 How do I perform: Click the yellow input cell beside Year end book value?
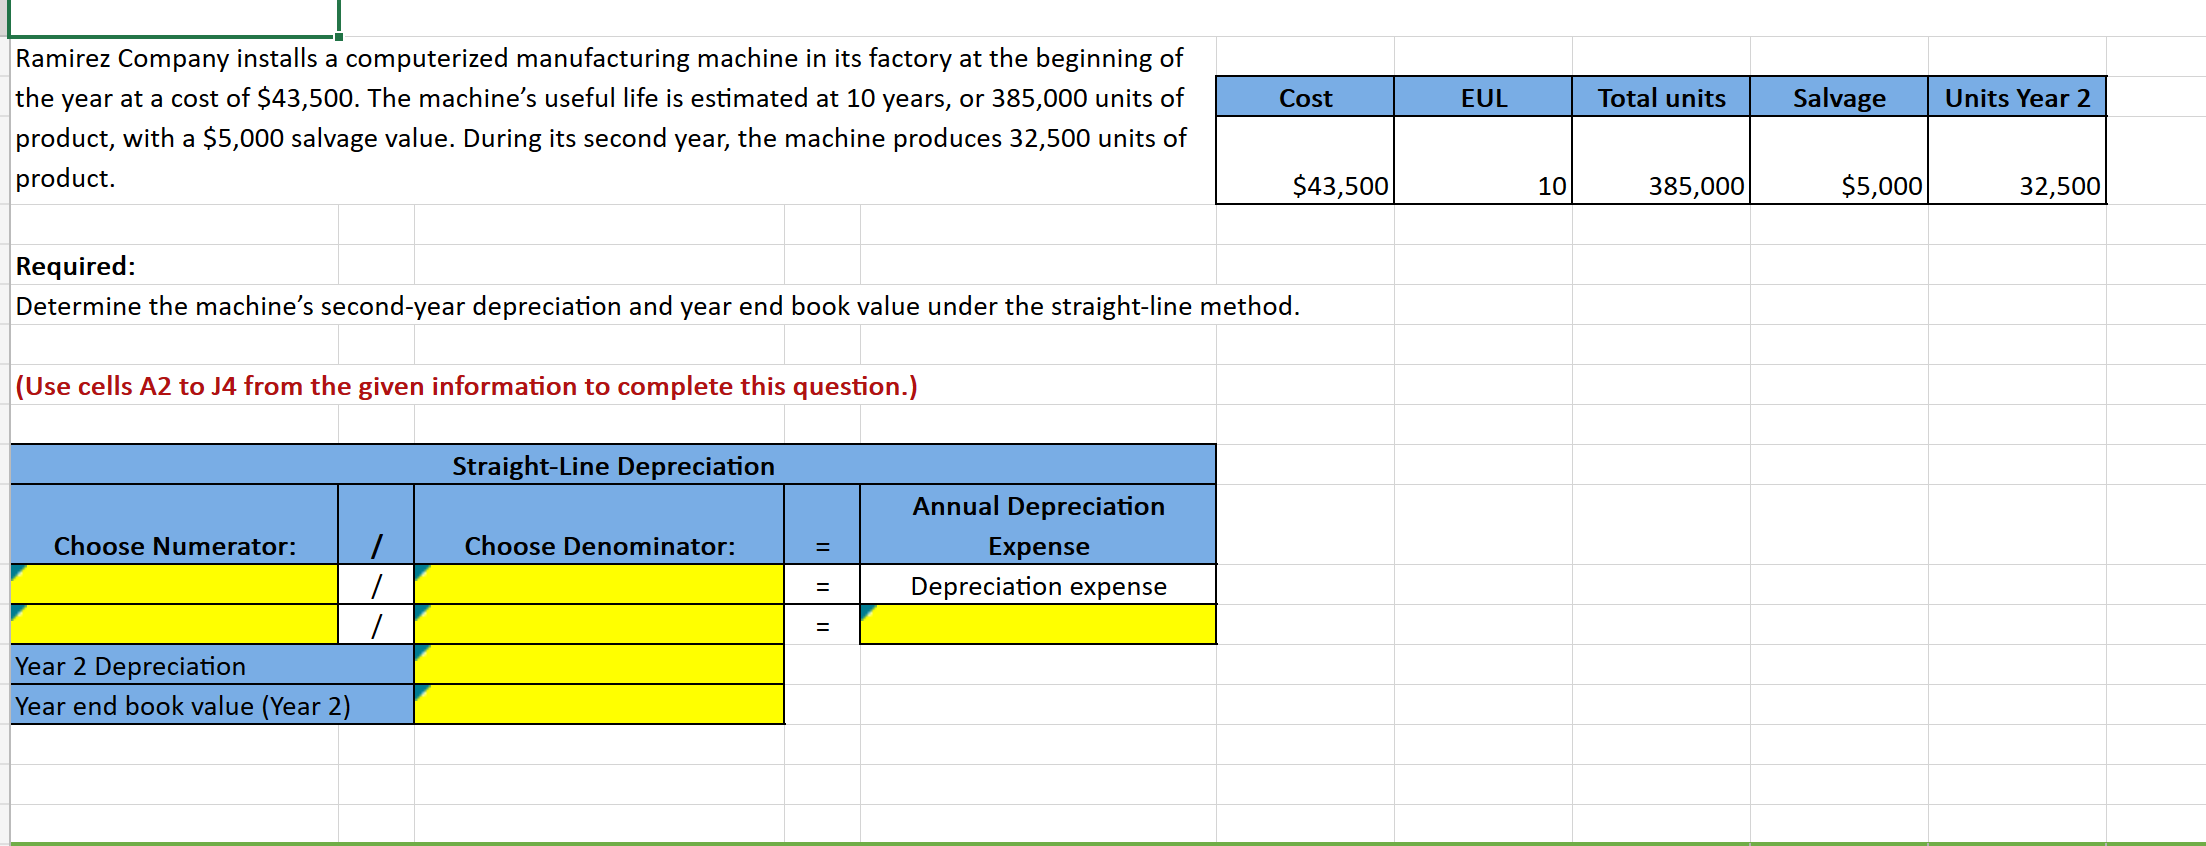pos(599,704)
